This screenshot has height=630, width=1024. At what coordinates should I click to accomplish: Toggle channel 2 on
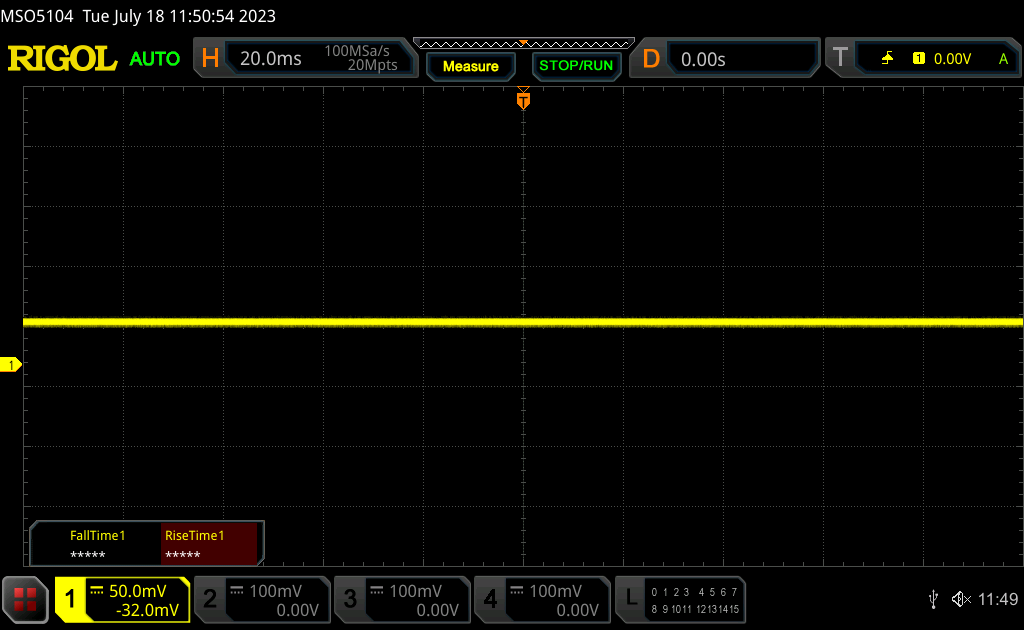pos(210,599)
